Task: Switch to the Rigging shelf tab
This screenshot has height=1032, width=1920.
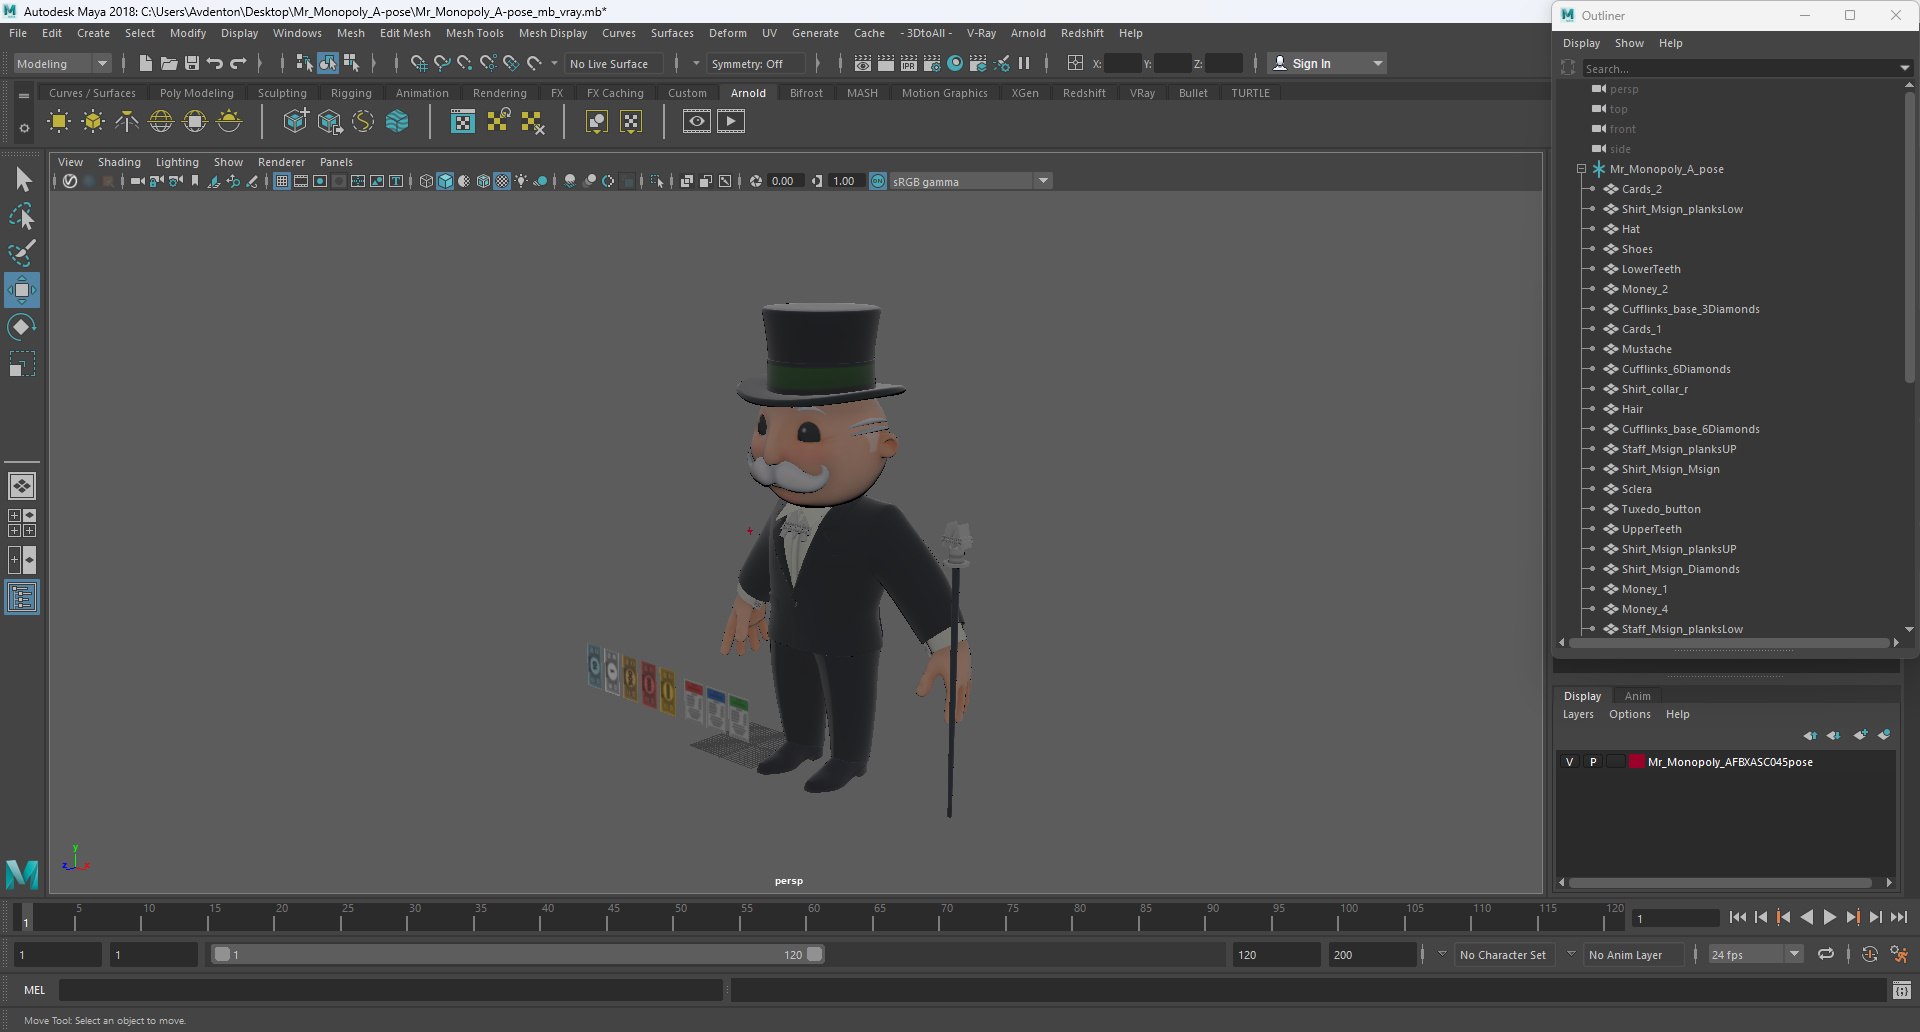Action: pos(351,93)
